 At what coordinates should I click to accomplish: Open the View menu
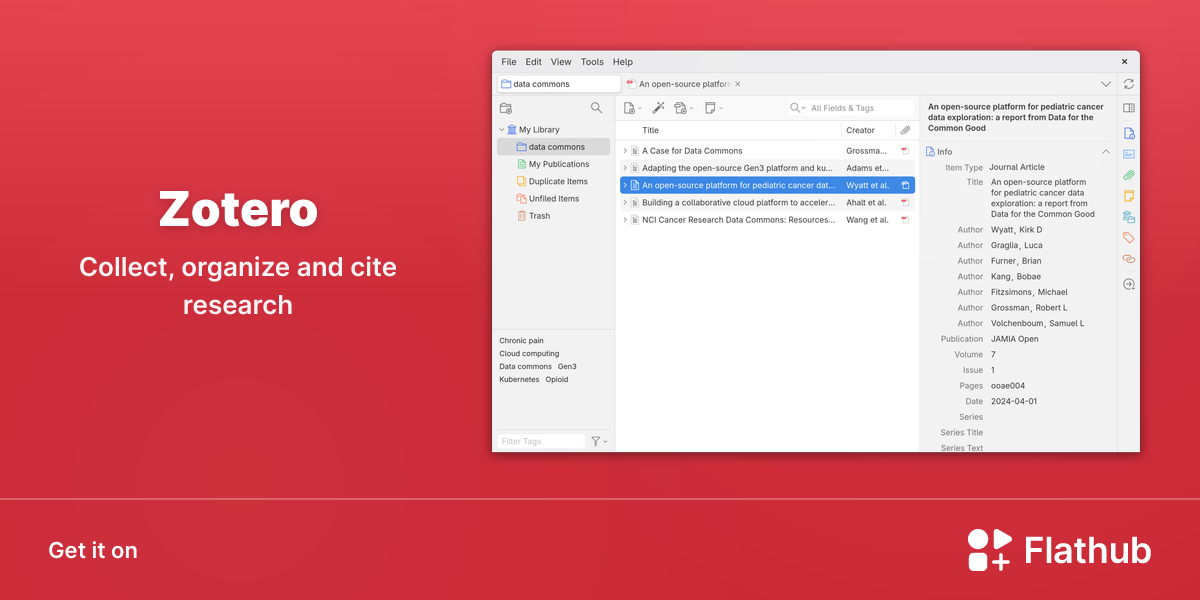561,62
